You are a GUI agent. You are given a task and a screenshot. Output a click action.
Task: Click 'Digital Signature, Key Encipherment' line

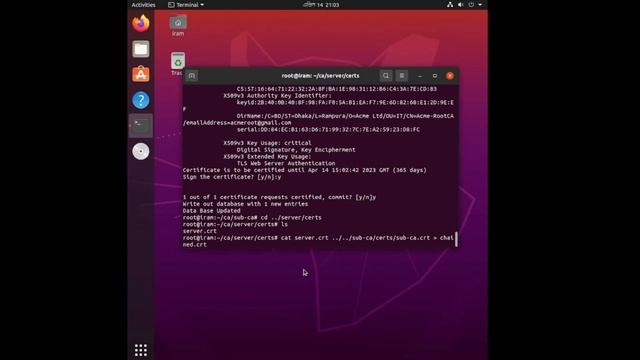pyautogui.click(x=296, y=150)
